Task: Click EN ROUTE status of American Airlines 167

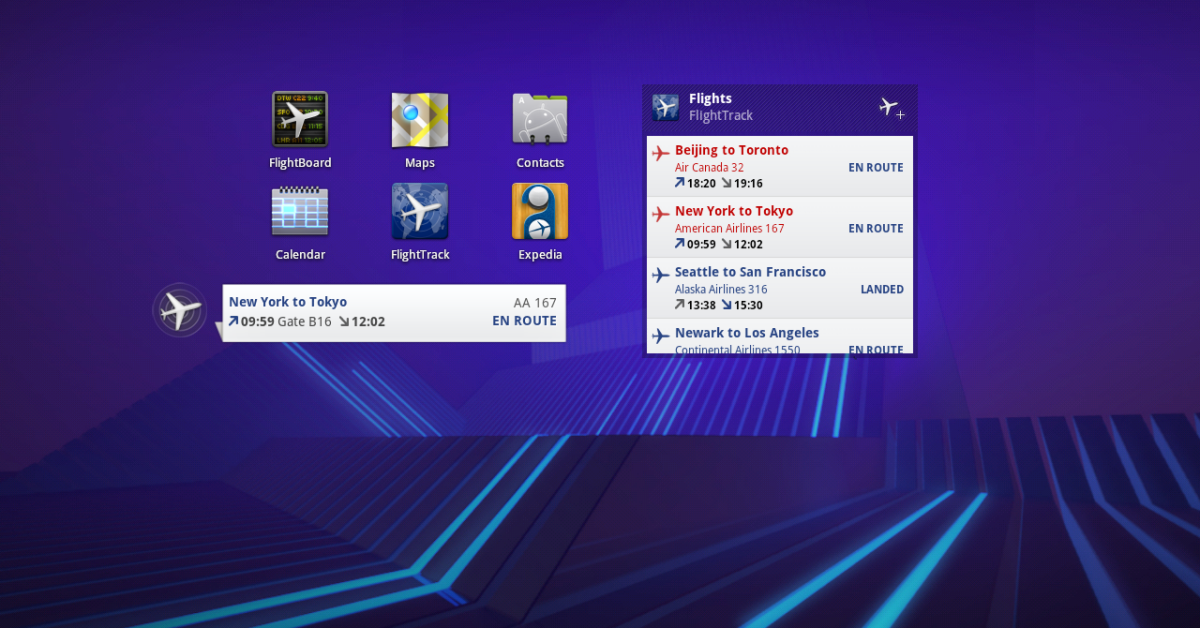Action: click(876, 229)
